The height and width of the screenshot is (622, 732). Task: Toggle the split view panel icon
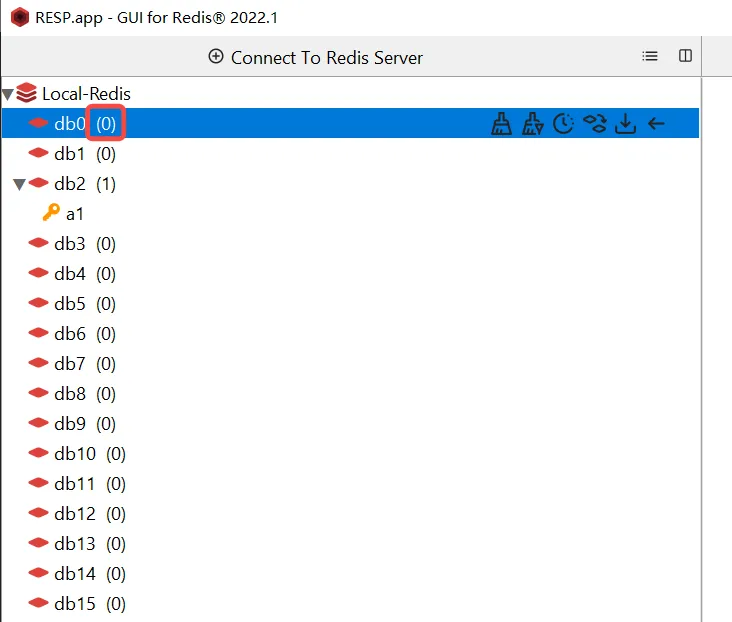coord(685,56)
